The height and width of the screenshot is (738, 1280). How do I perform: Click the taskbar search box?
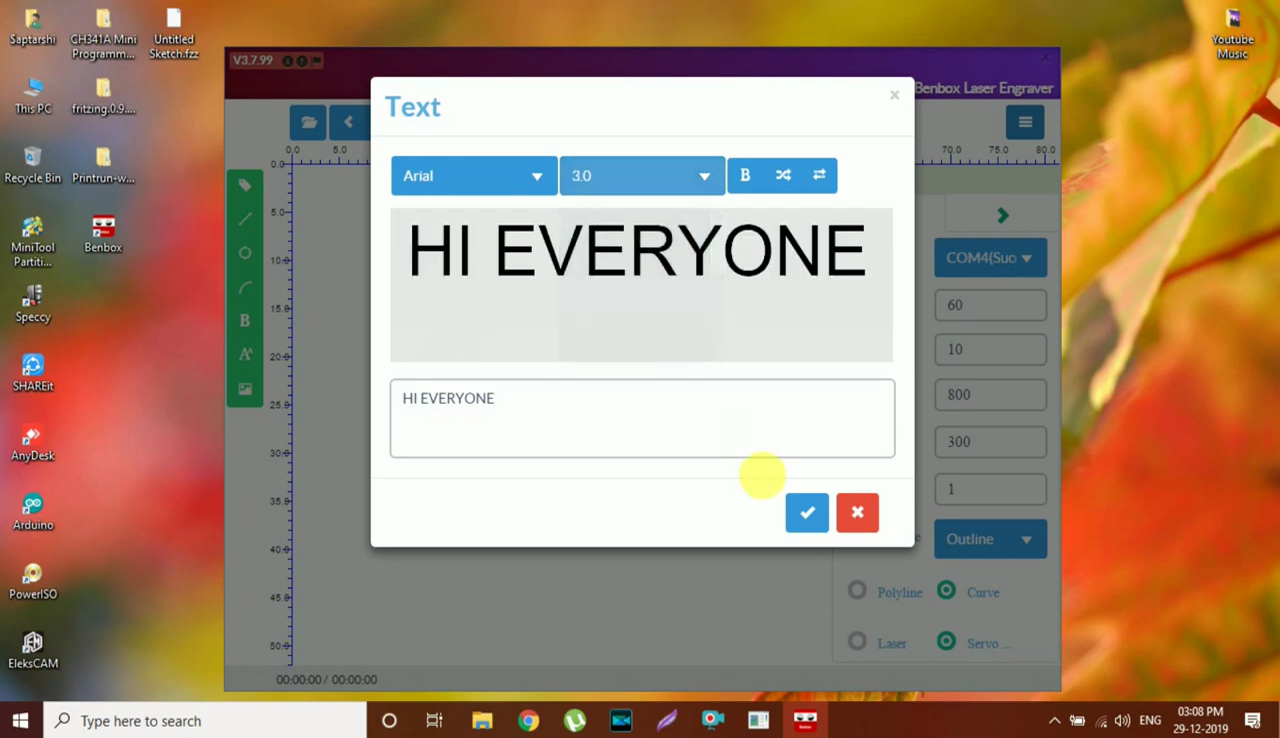(206, 720)
